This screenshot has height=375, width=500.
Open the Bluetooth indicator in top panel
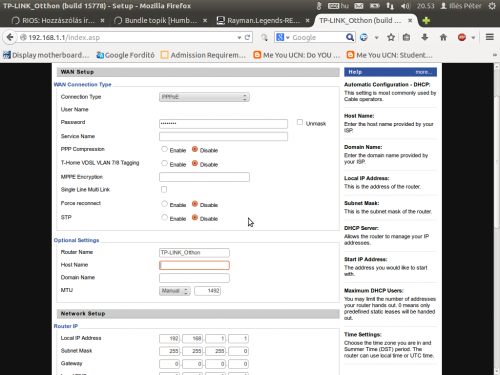[319, 6]
